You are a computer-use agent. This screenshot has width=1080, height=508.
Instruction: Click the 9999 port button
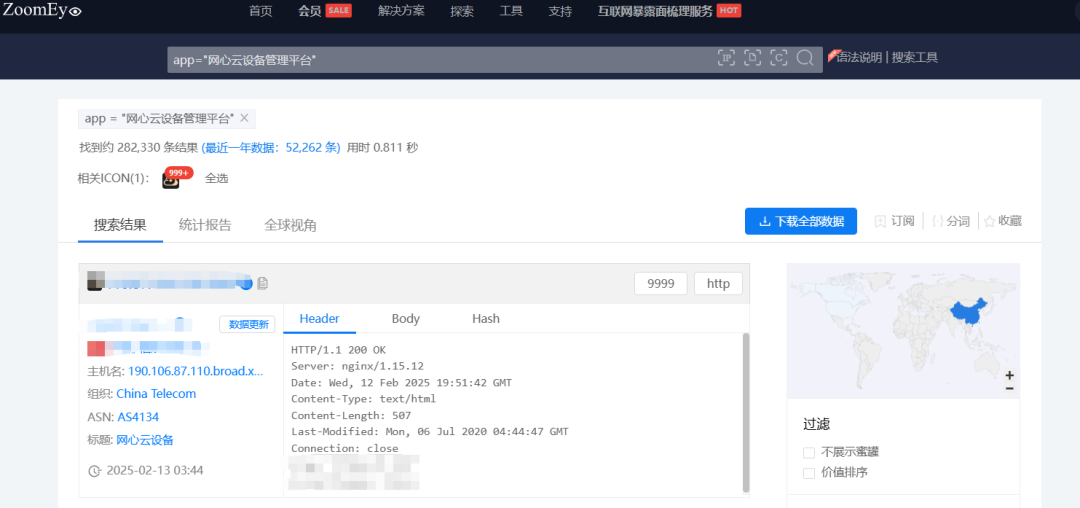point(661,284)
